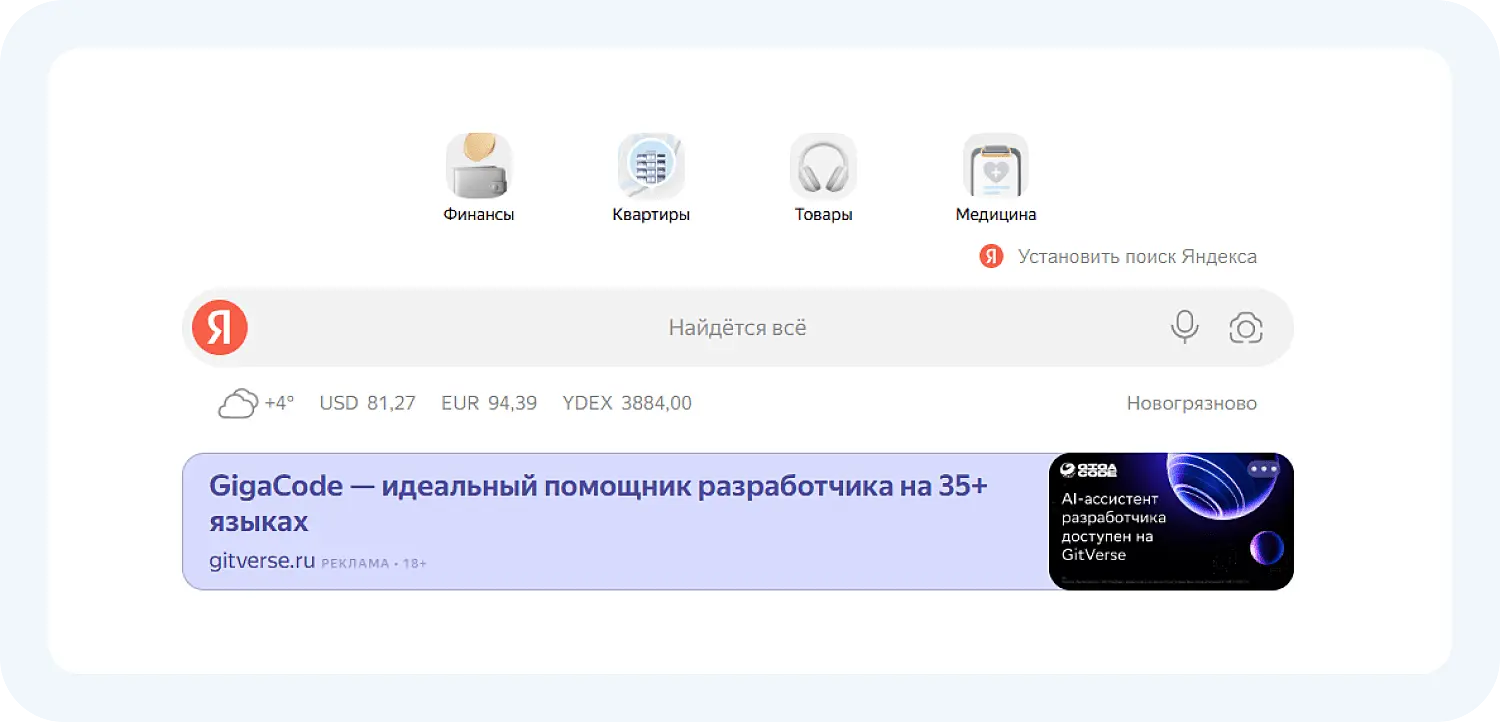The width and height of the screenshot is (1500, 722).
Task: Click the YDEX 3884,00 stock quote
Action: coord(626,402)
